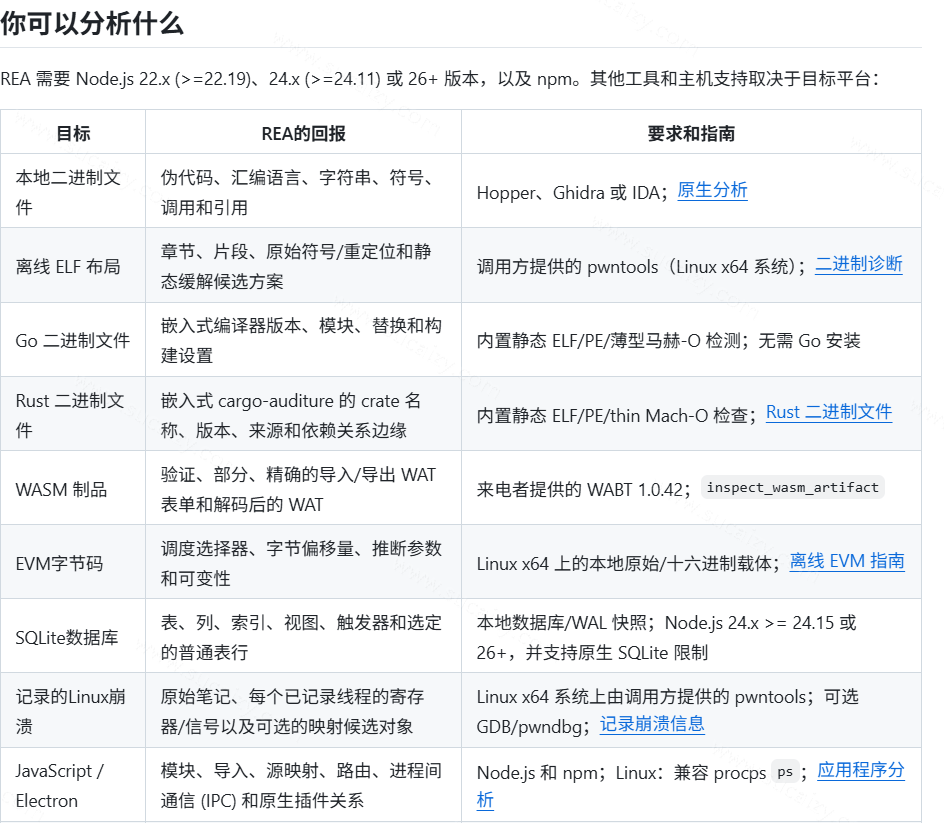Click the text 本地数据库/WAL 快照
The height and width of the screenshot is (823, 944).
point(561,623)
